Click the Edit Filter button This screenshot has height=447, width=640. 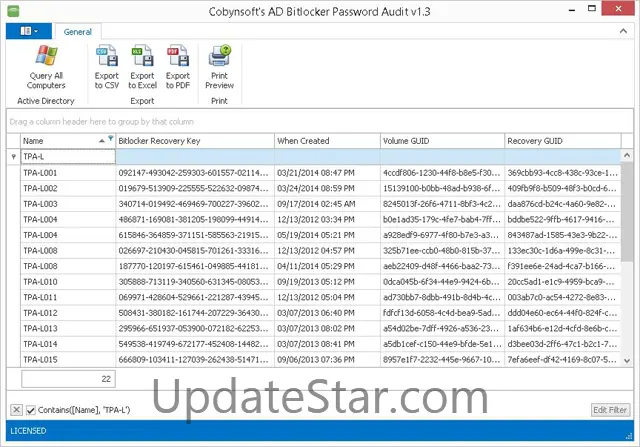[610, 410]
